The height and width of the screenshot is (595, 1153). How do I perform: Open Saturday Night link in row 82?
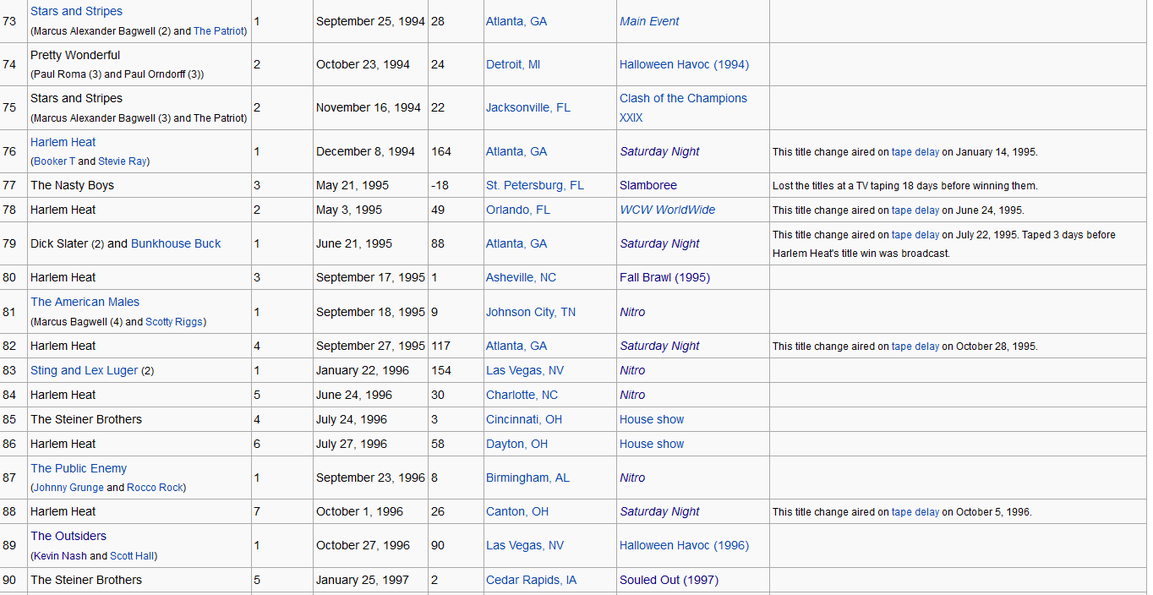(x=660, y=346)
